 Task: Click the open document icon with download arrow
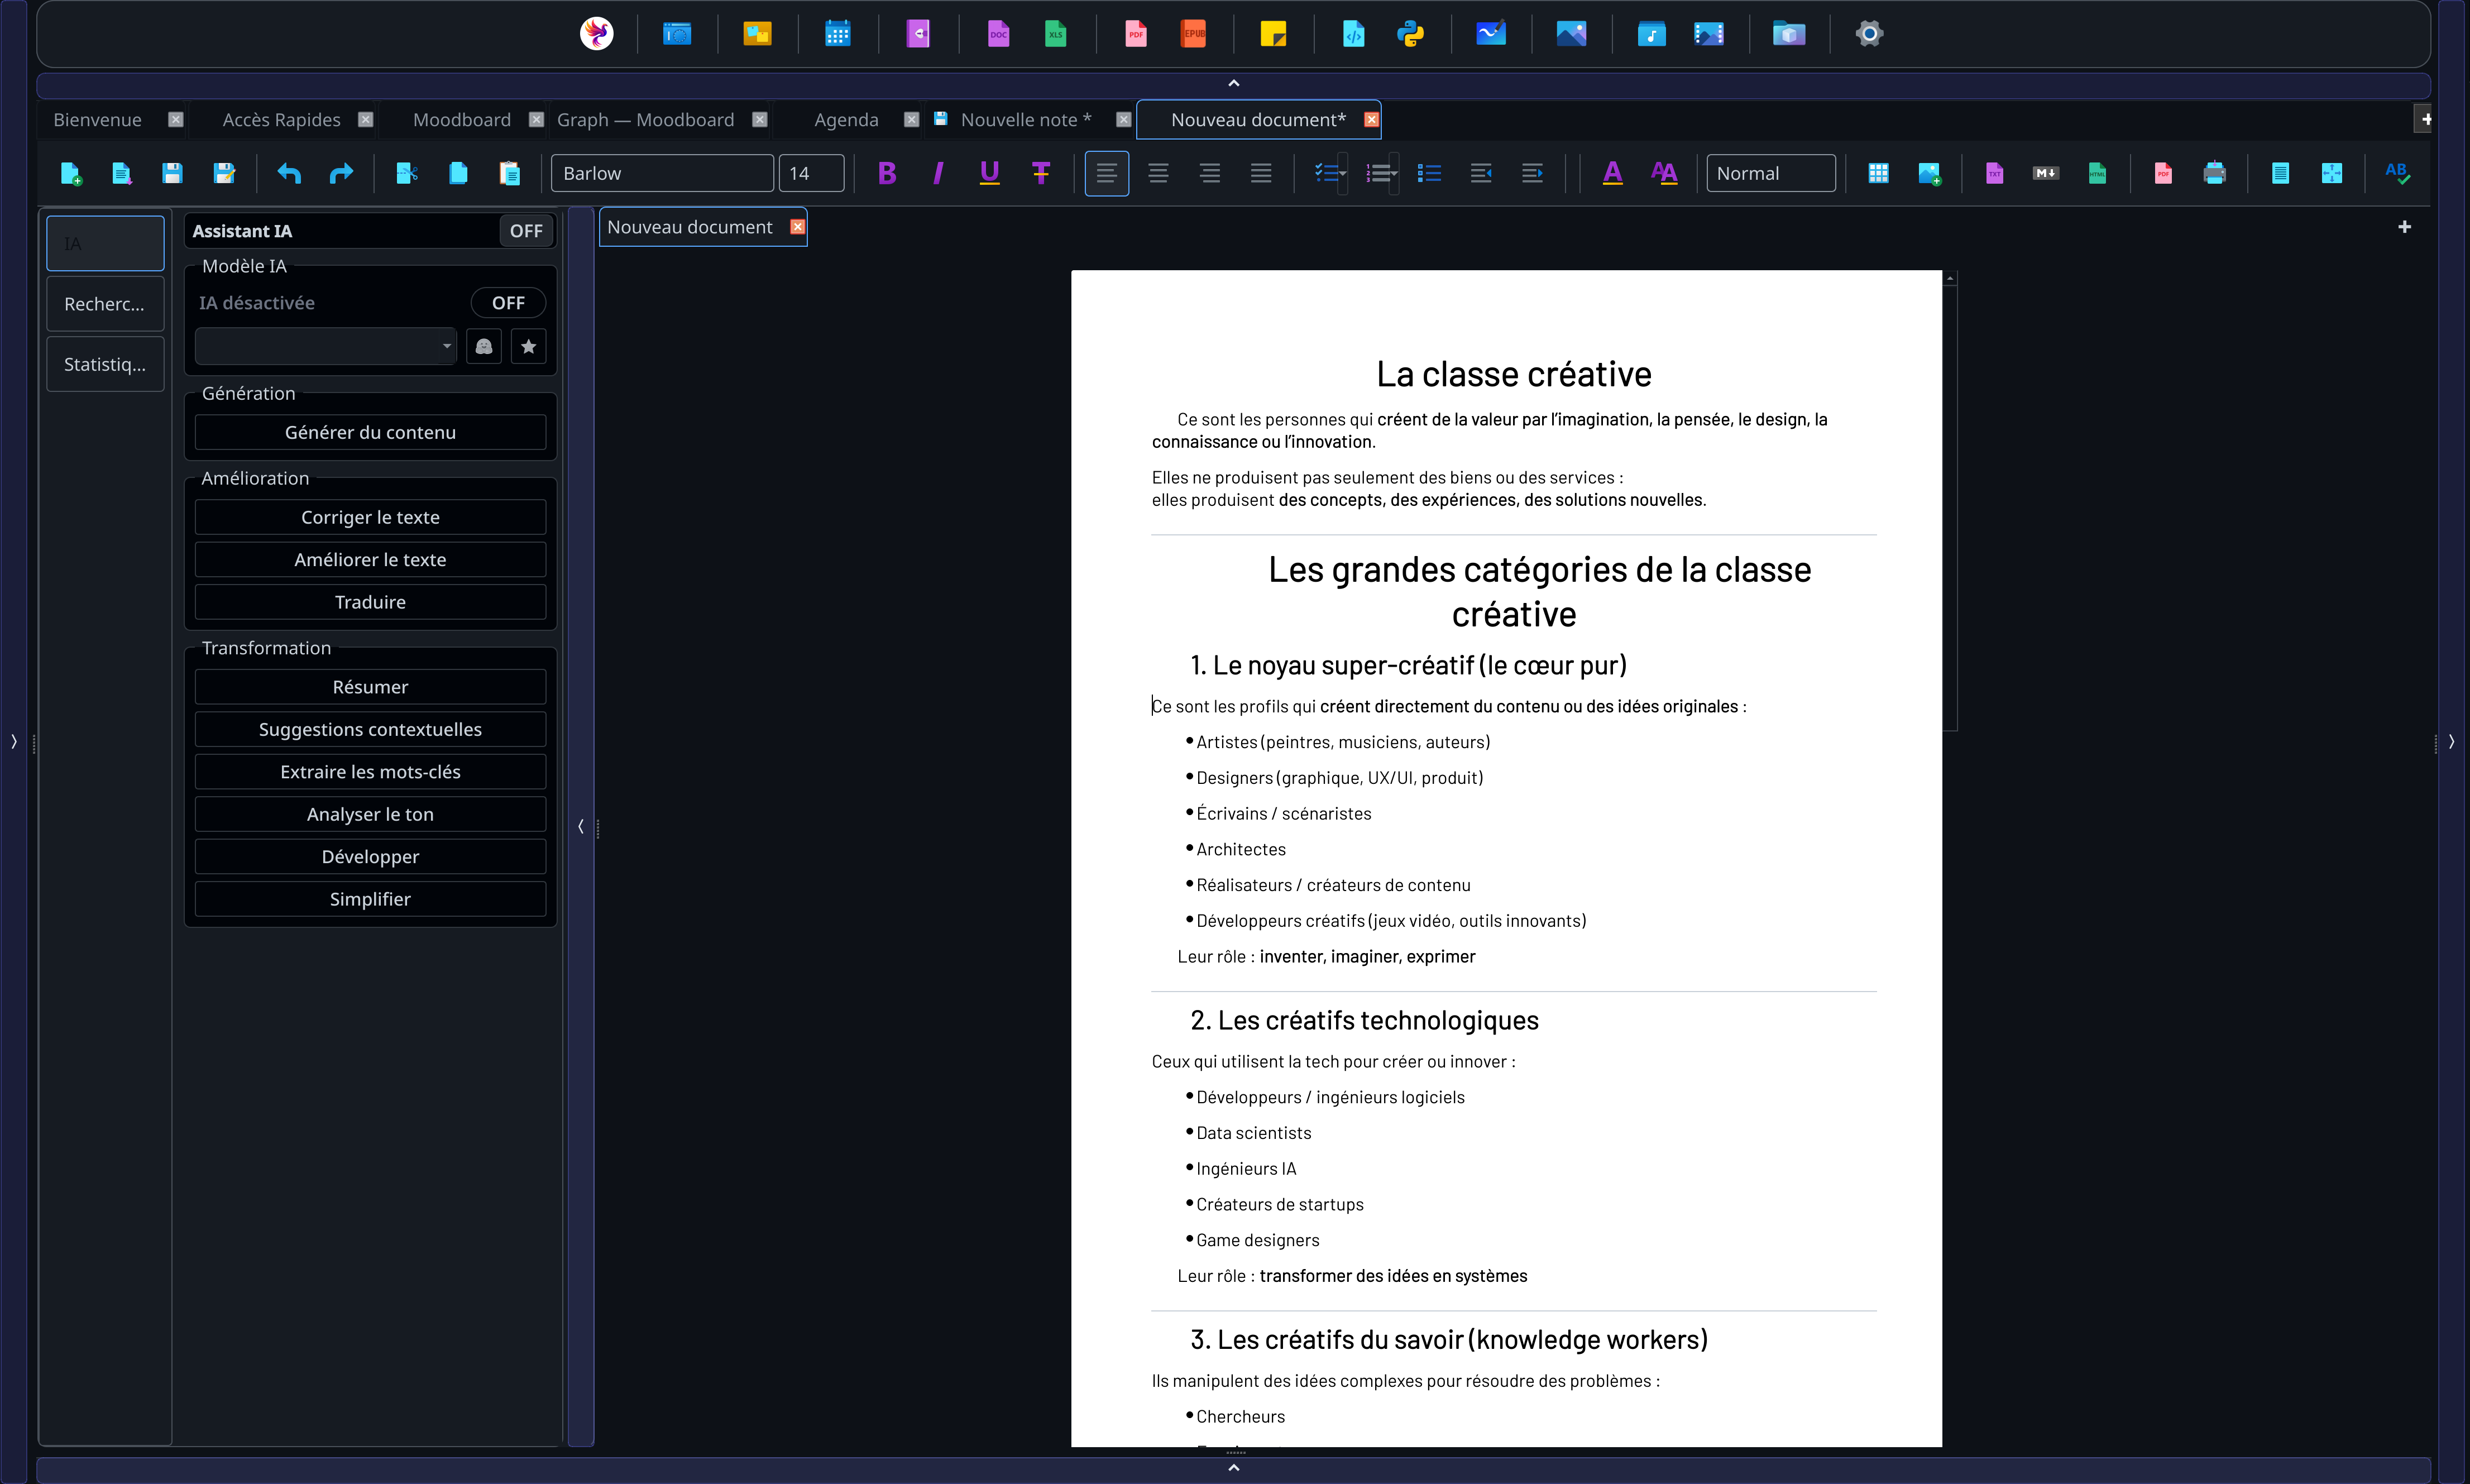click(x=122, y=174)
